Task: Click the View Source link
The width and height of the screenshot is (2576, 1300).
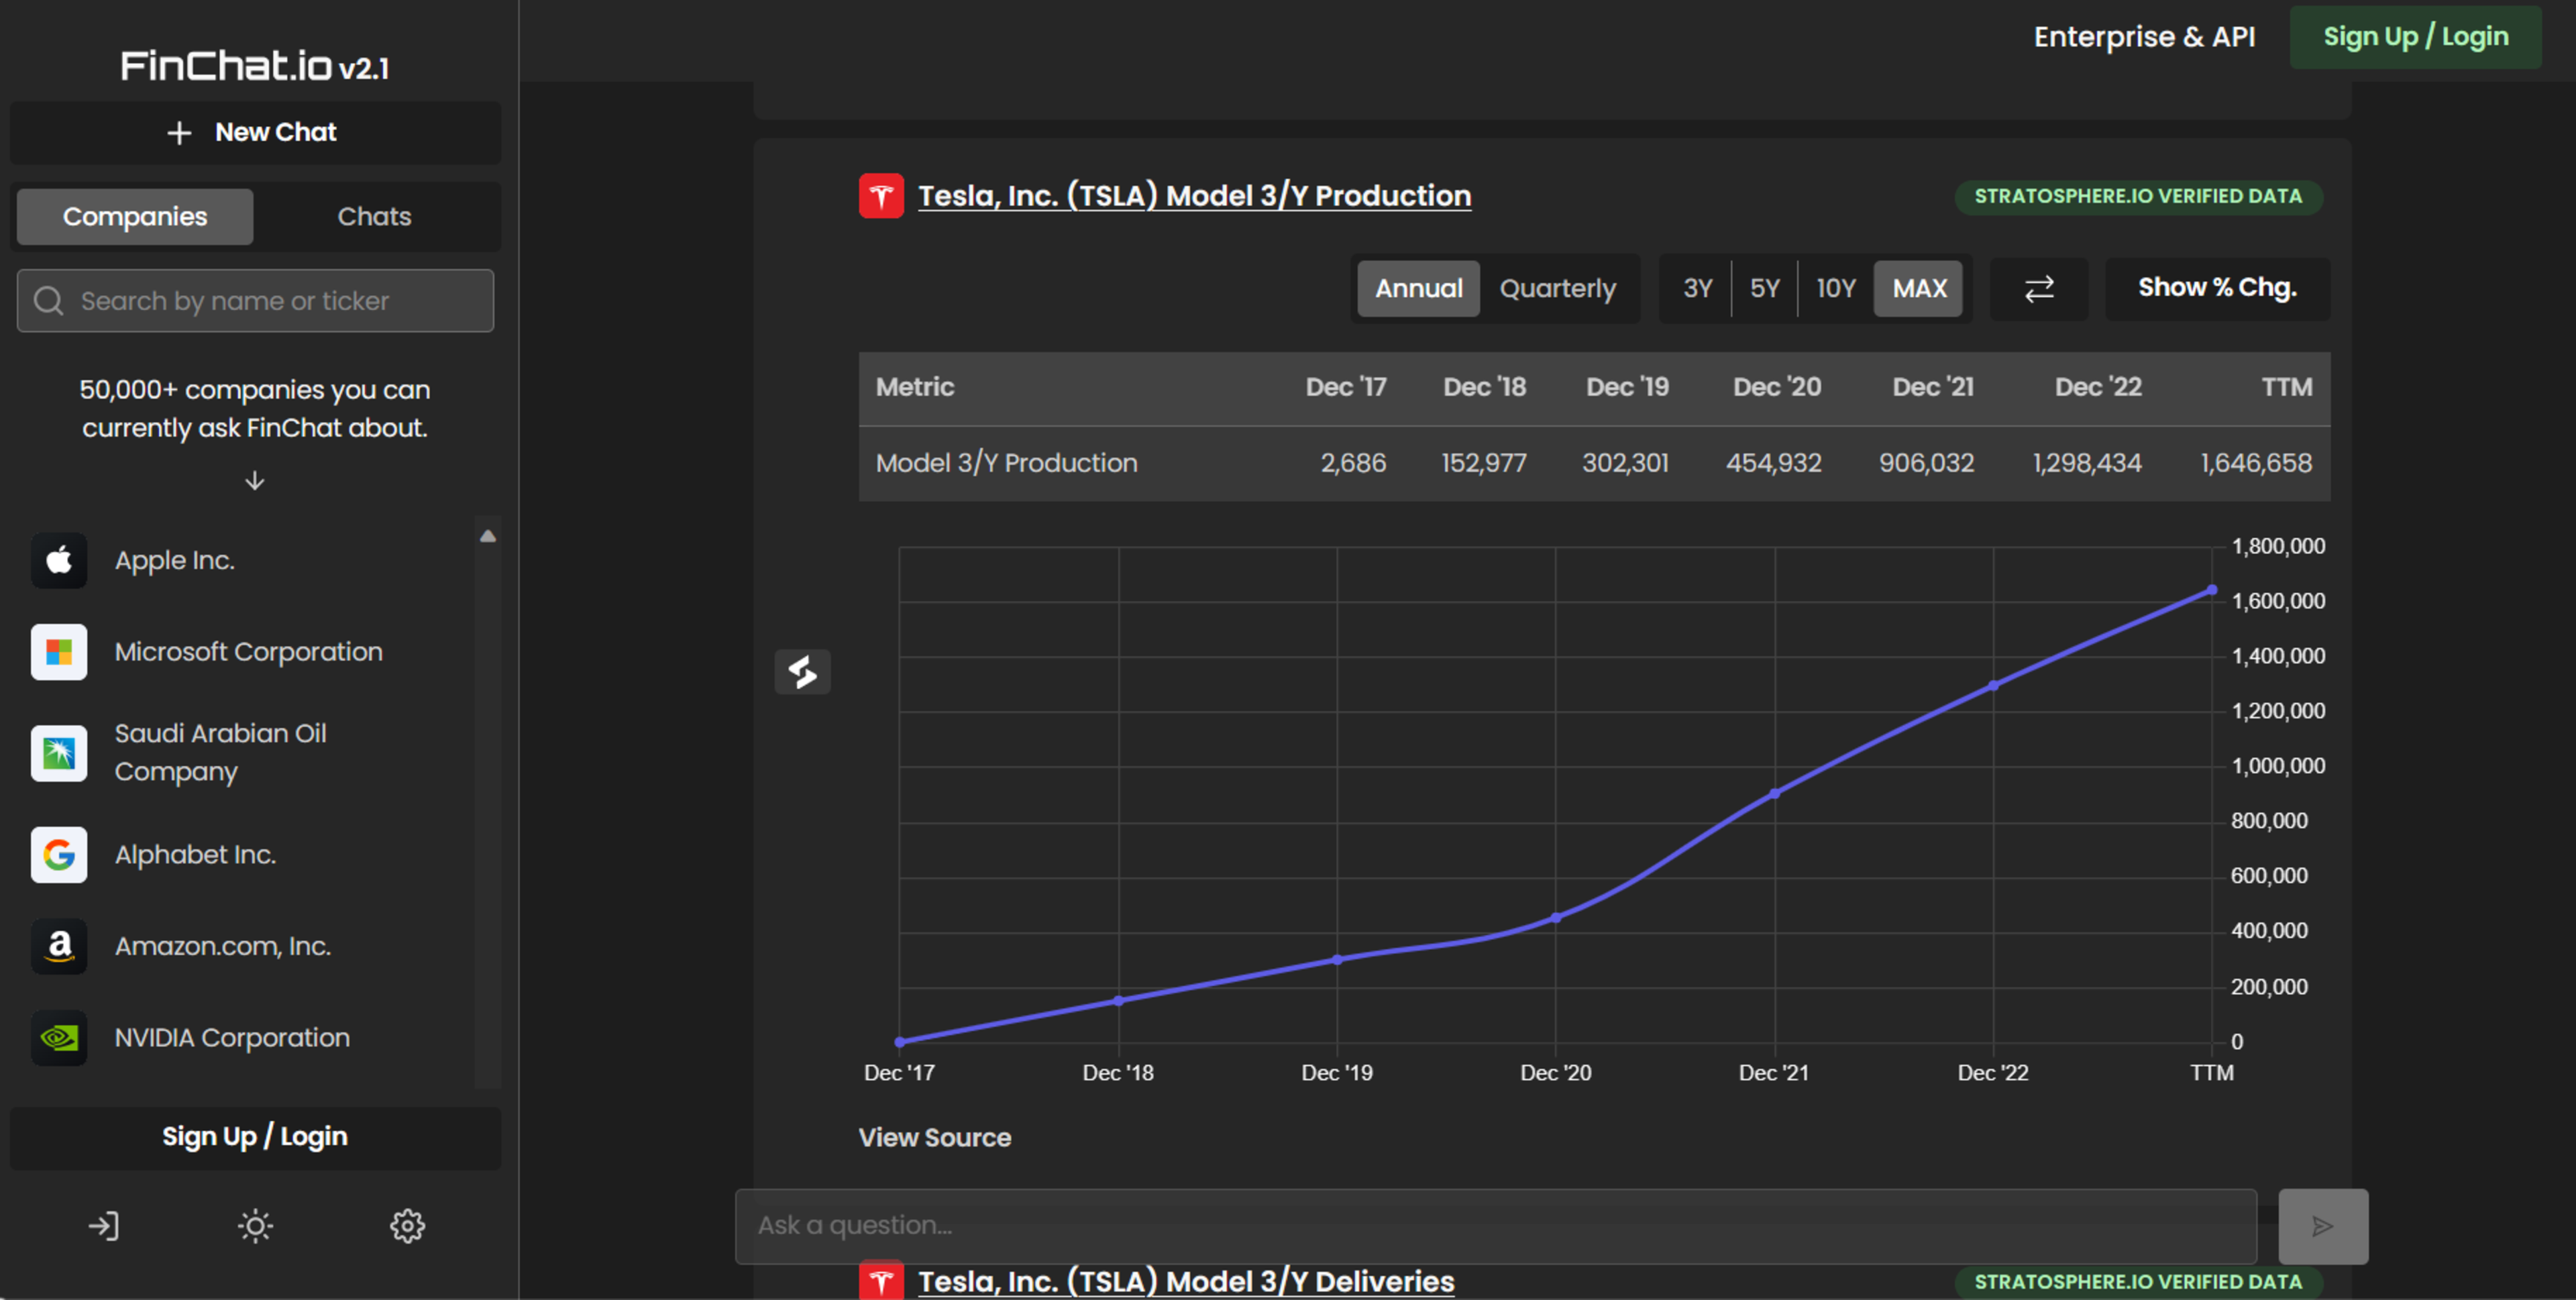Action: click(x=933, y=1136)
